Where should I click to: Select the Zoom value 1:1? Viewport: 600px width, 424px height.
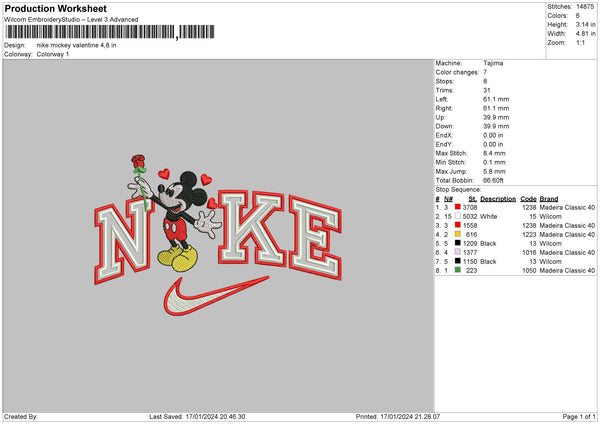[580, 42]
